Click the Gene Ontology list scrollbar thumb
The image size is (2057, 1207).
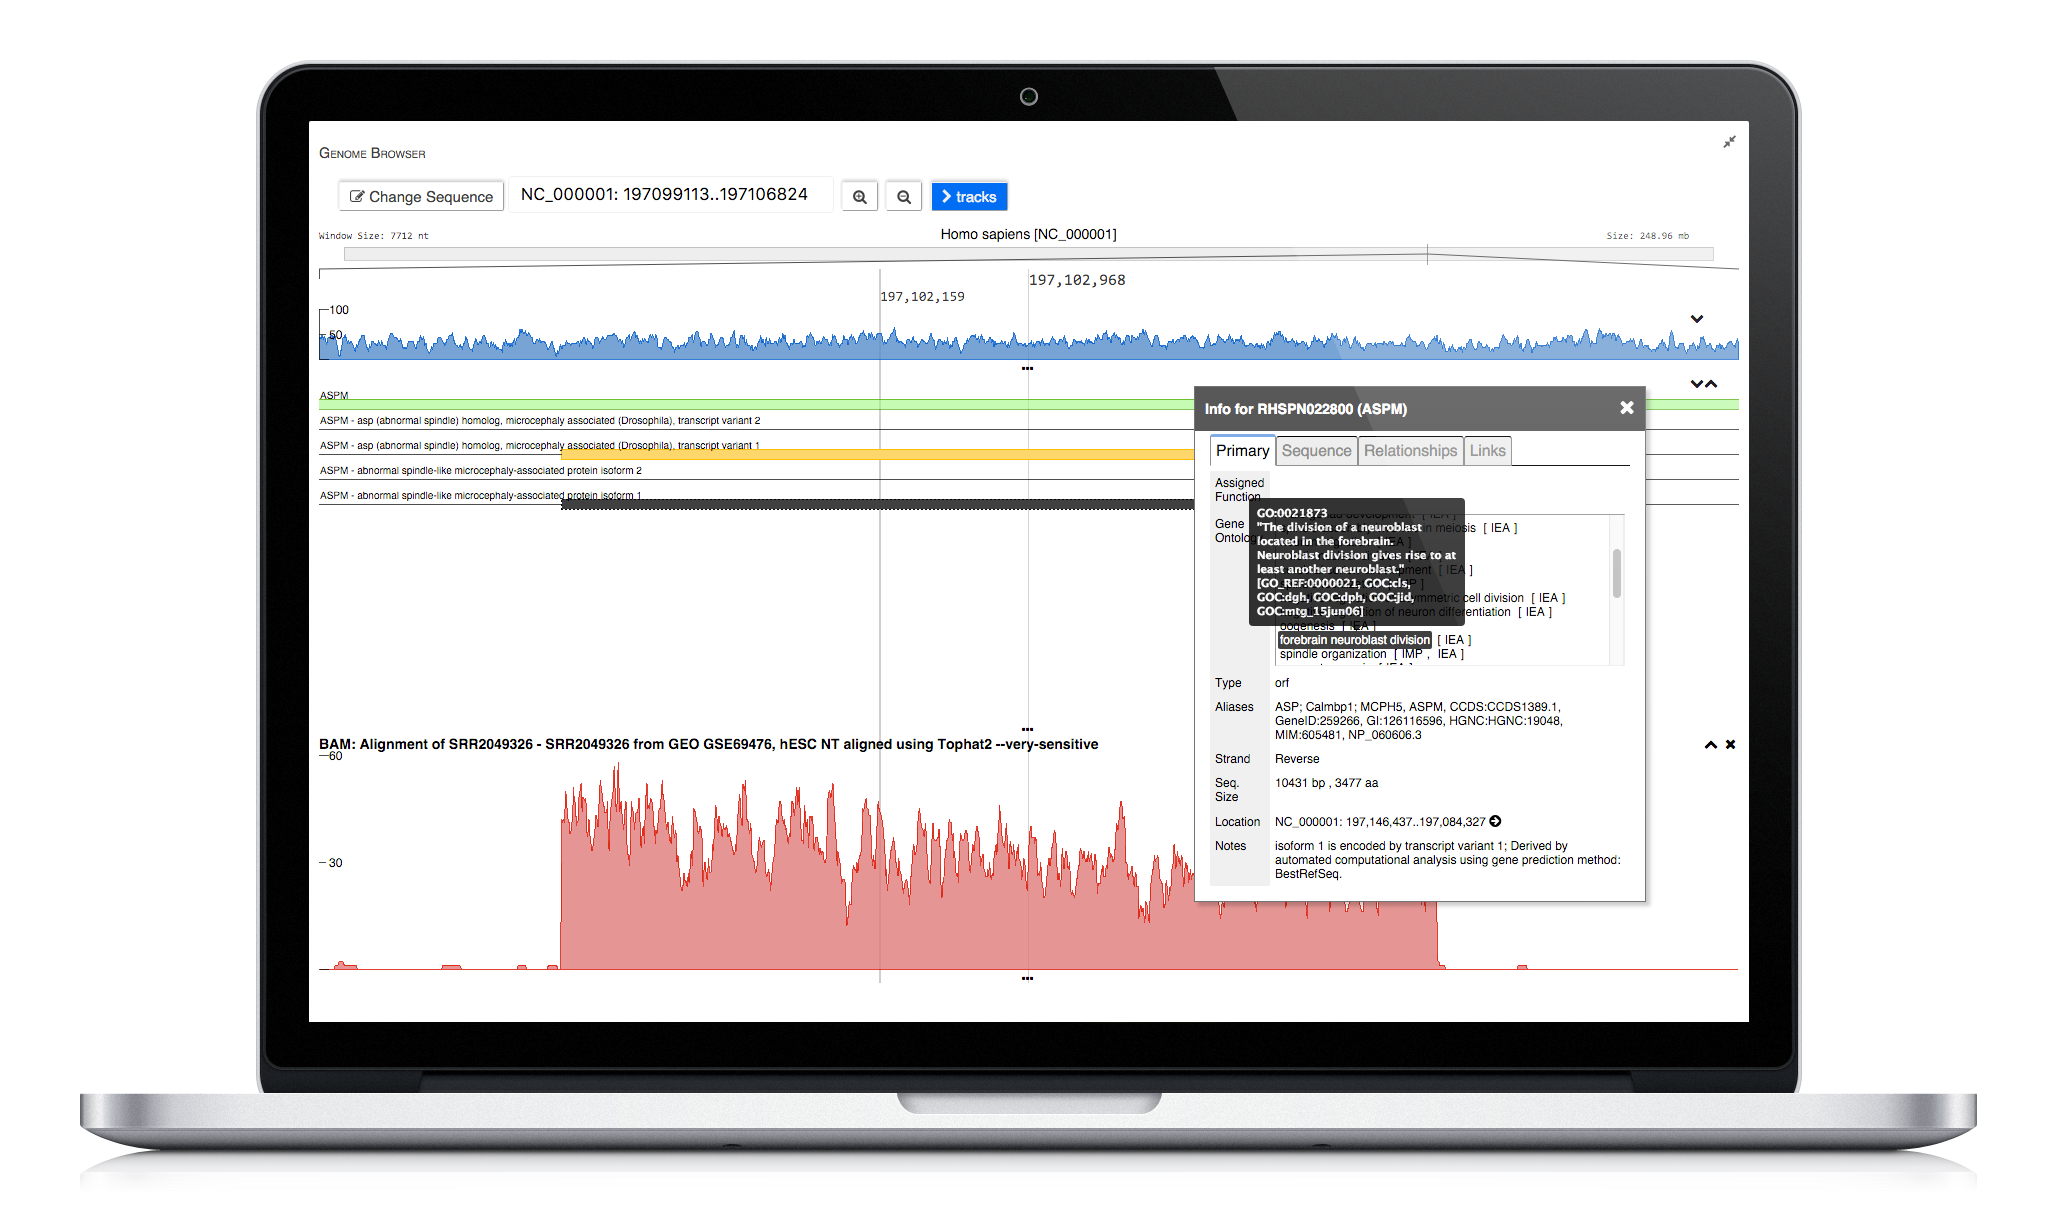[x=1616, y=573]
